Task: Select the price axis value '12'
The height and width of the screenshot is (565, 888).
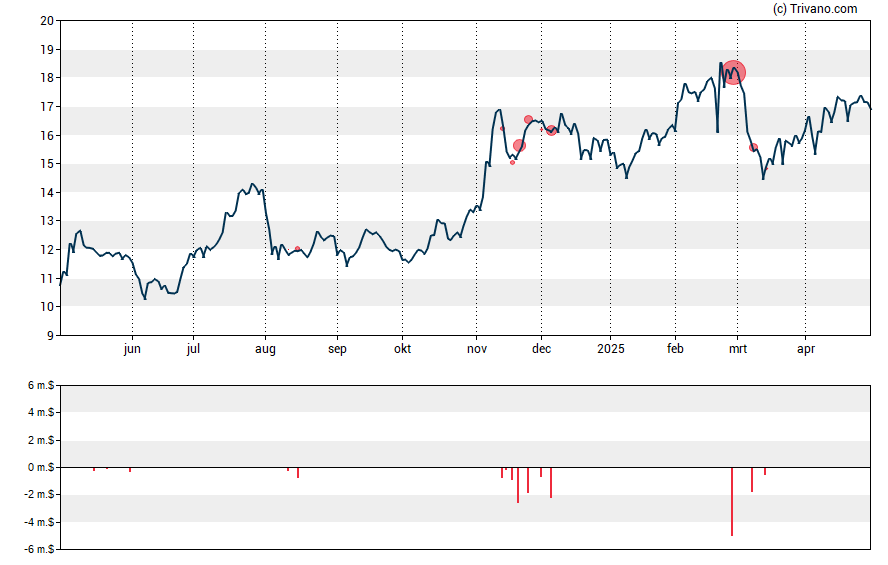Action: point(47,250)
